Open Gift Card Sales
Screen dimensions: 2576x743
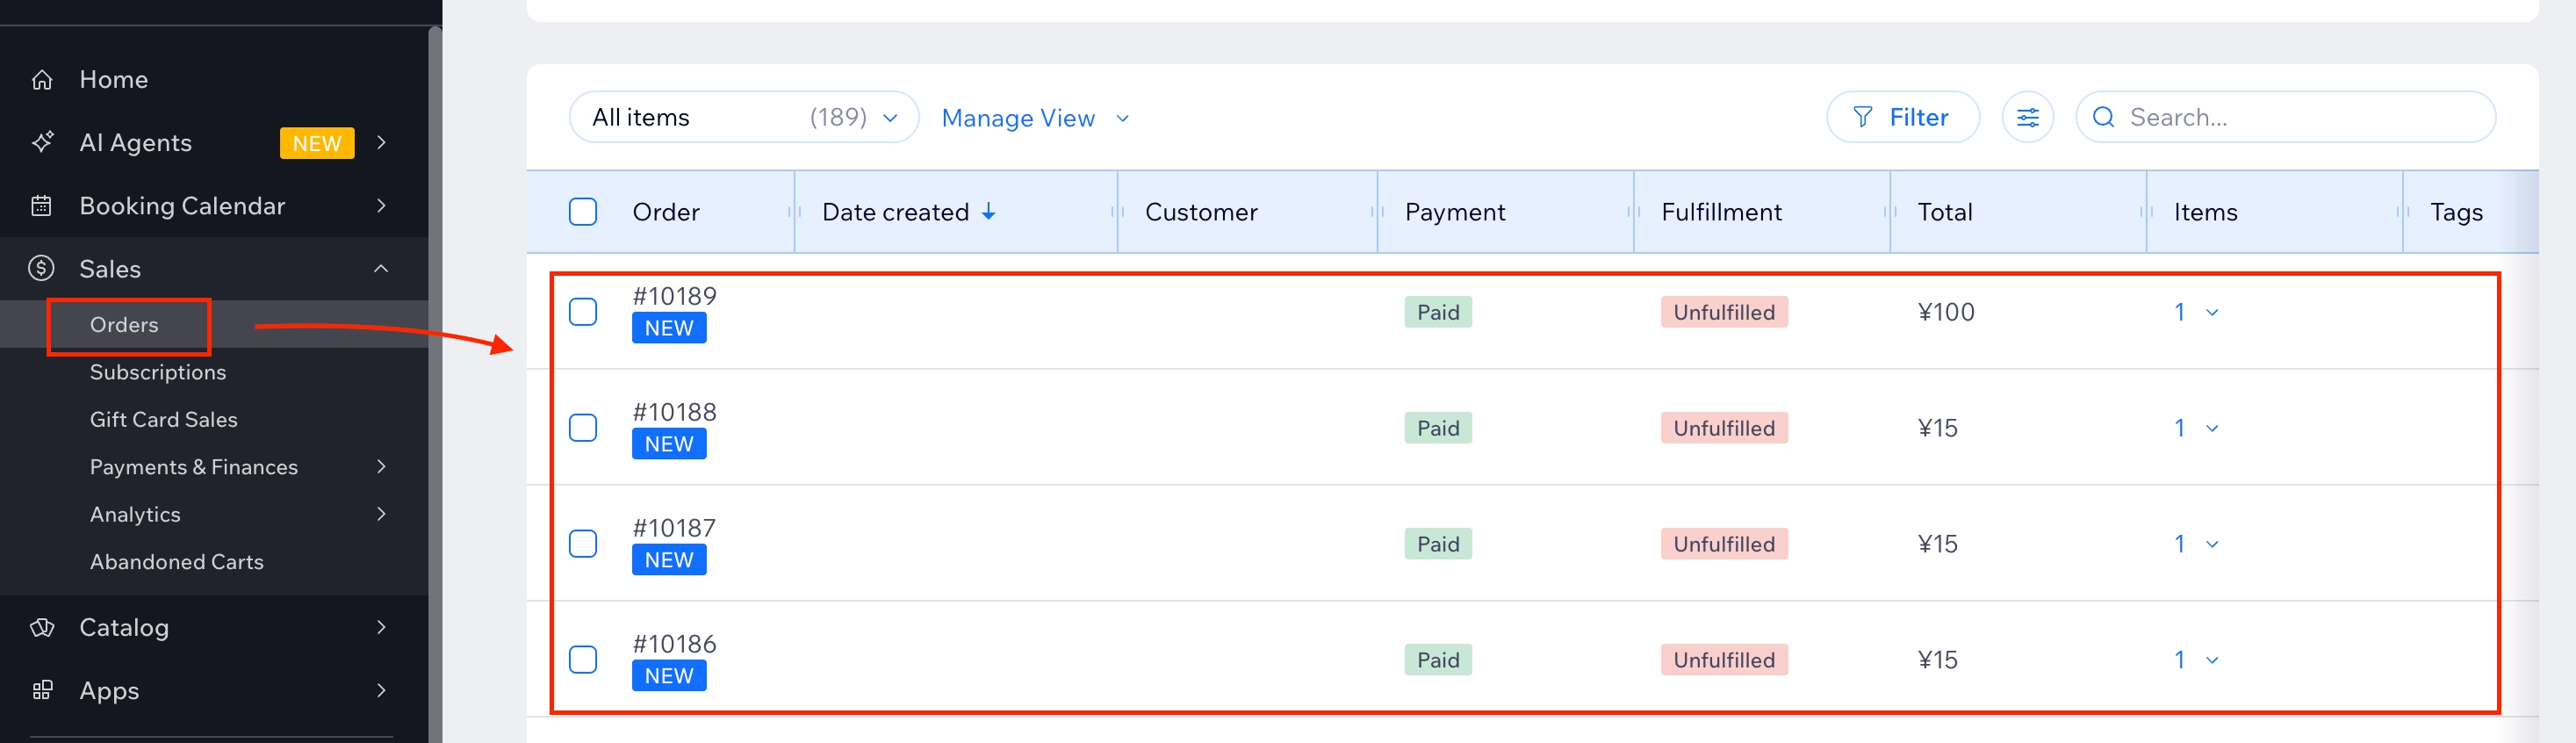(164, 420)
